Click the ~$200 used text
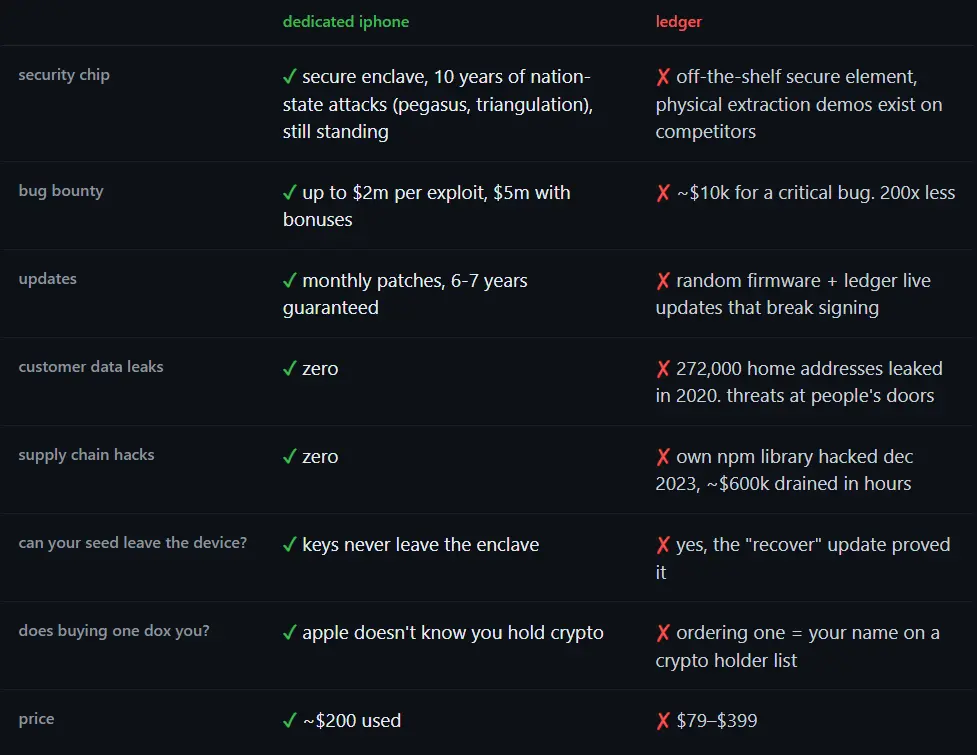 pos(352,721)
